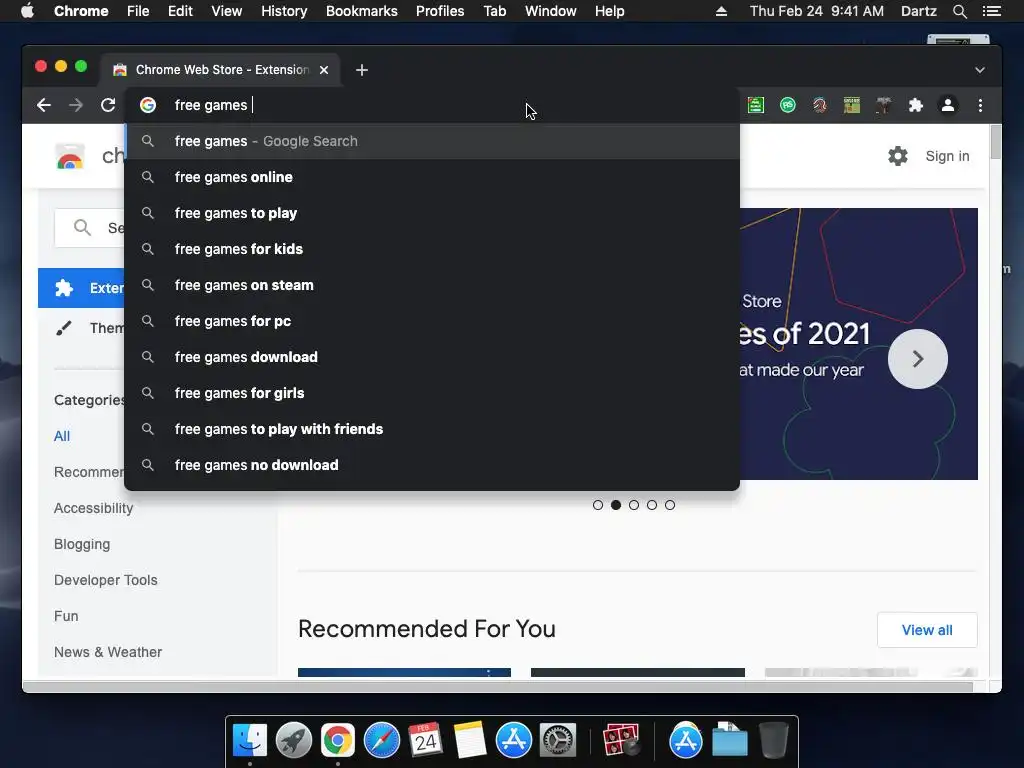
Task: Select the first carousel dot
Action: click(x=598, y=505)
